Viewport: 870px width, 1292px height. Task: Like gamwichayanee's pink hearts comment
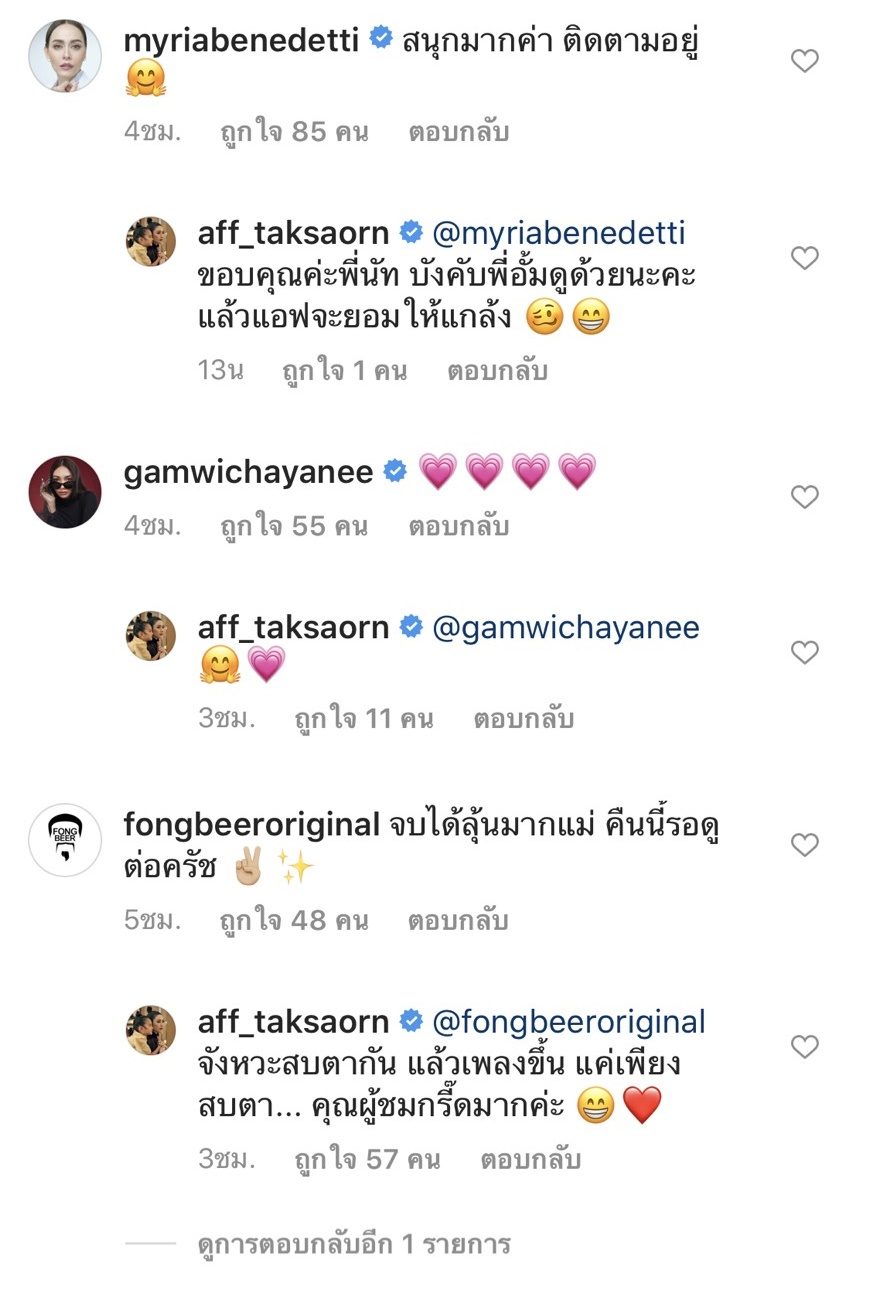[805, 496]
